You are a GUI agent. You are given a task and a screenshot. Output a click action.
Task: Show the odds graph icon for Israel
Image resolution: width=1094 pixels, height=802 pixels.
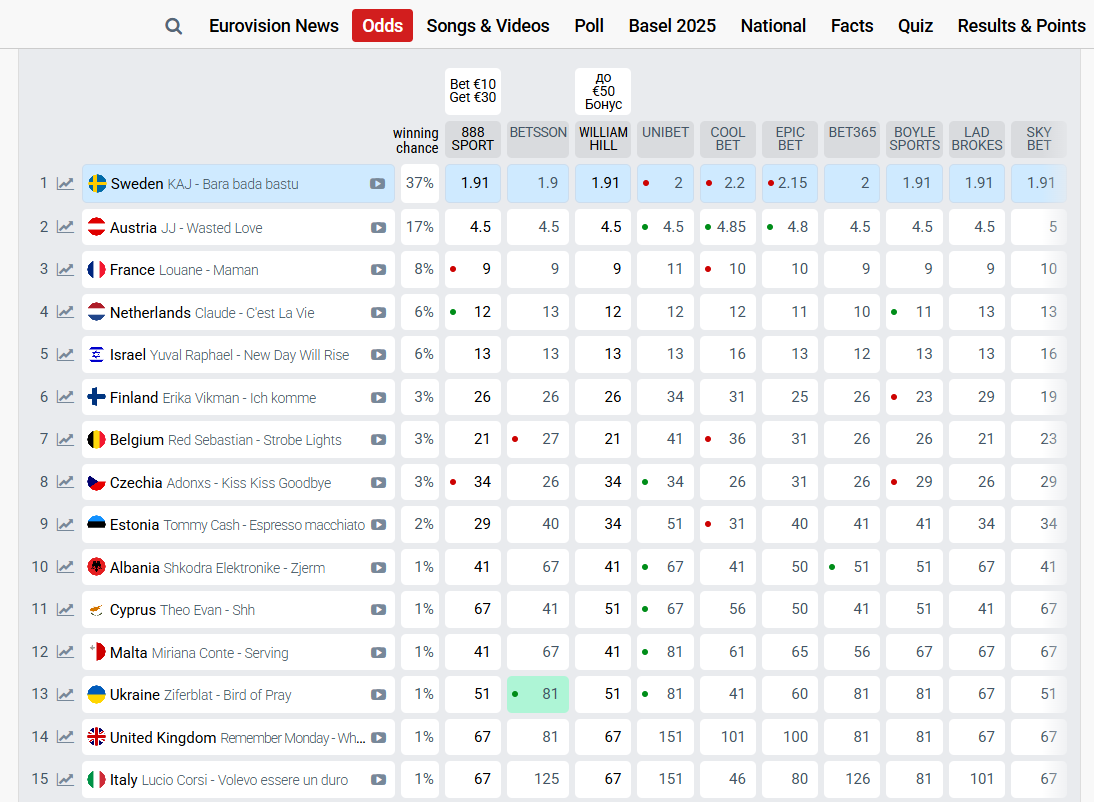(x=65, y=355)
